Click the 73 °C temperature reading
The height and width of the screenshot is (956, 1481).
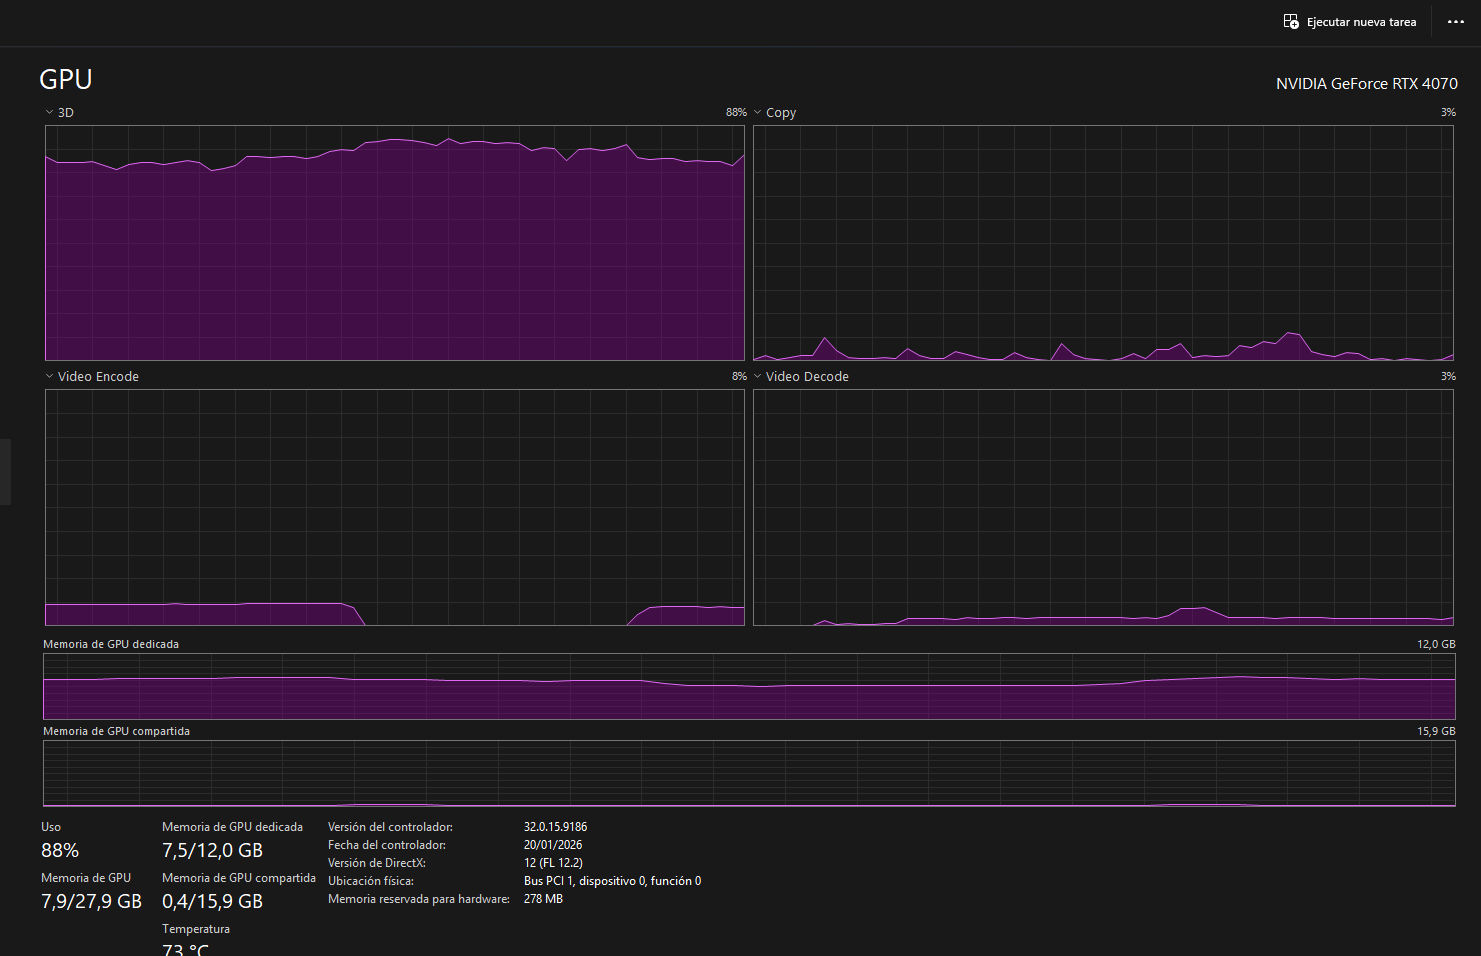pos(184,948)
